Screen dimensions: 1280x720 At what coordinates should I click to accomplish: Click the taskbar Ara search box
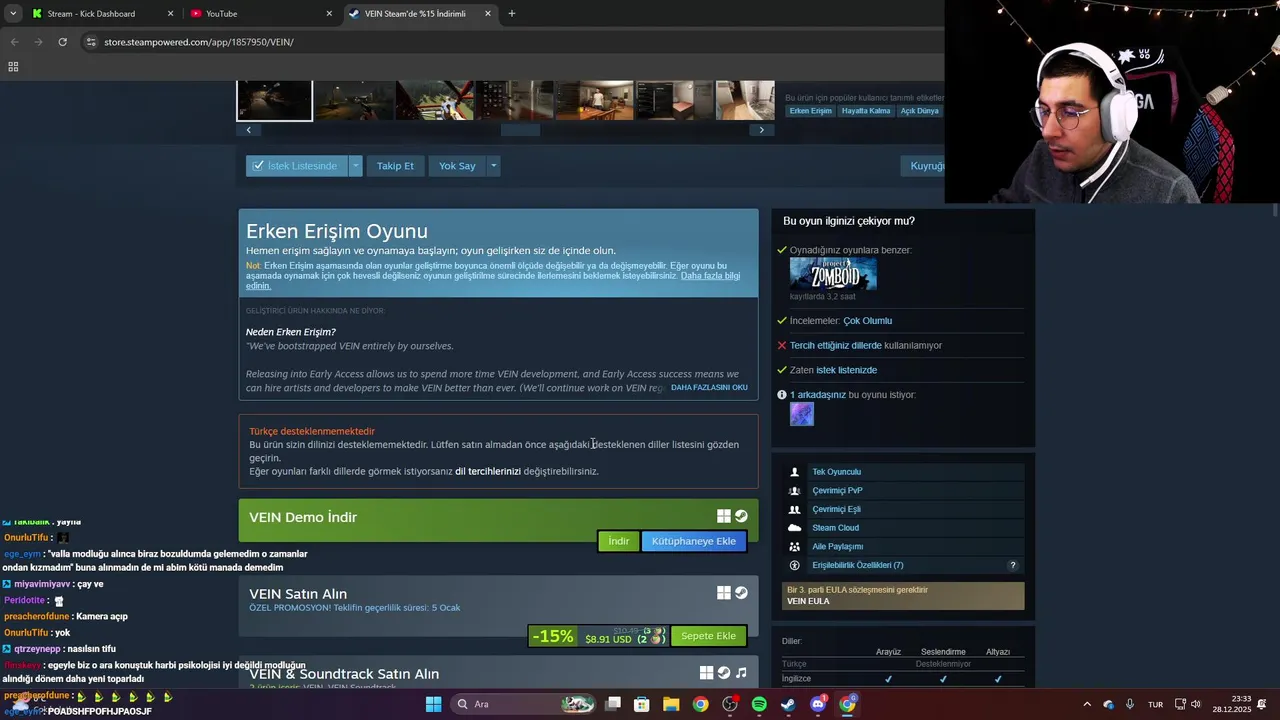524,704
